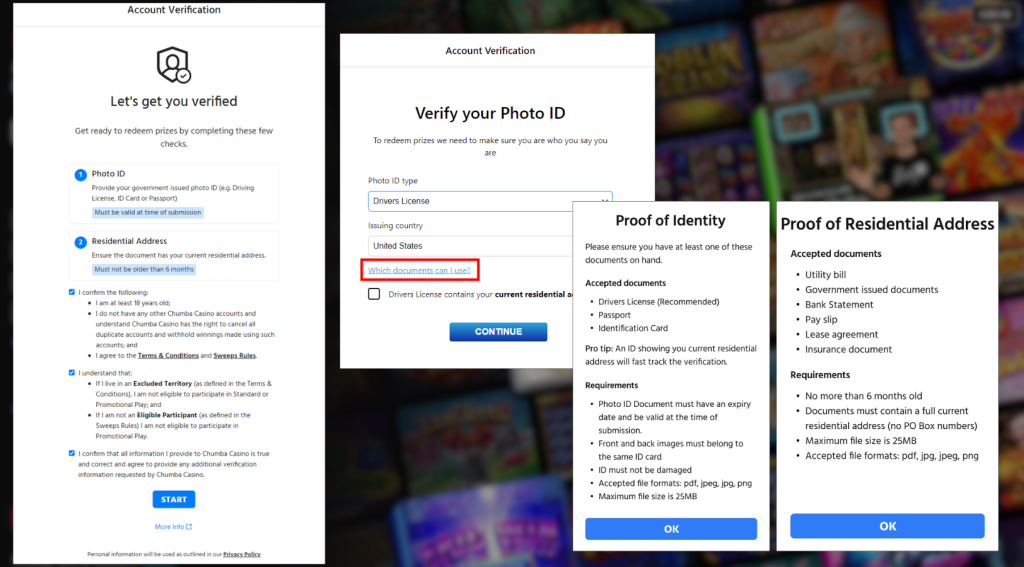Click the step 2 Residential Address badge
This screenshot has height=567, width=1024.
81,242
